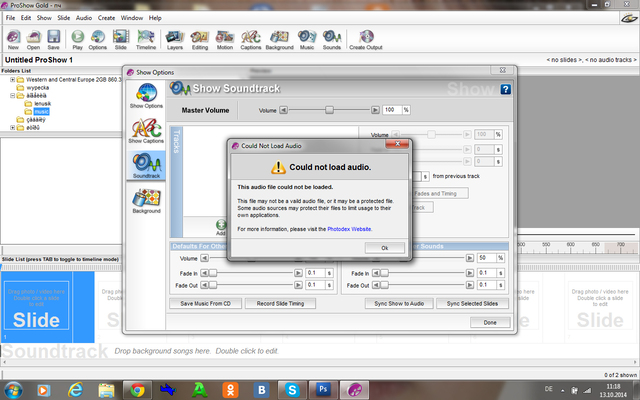Click the Create Output toolbar icon
This screenshot has height=400, width=640.
tap(366, 40)
